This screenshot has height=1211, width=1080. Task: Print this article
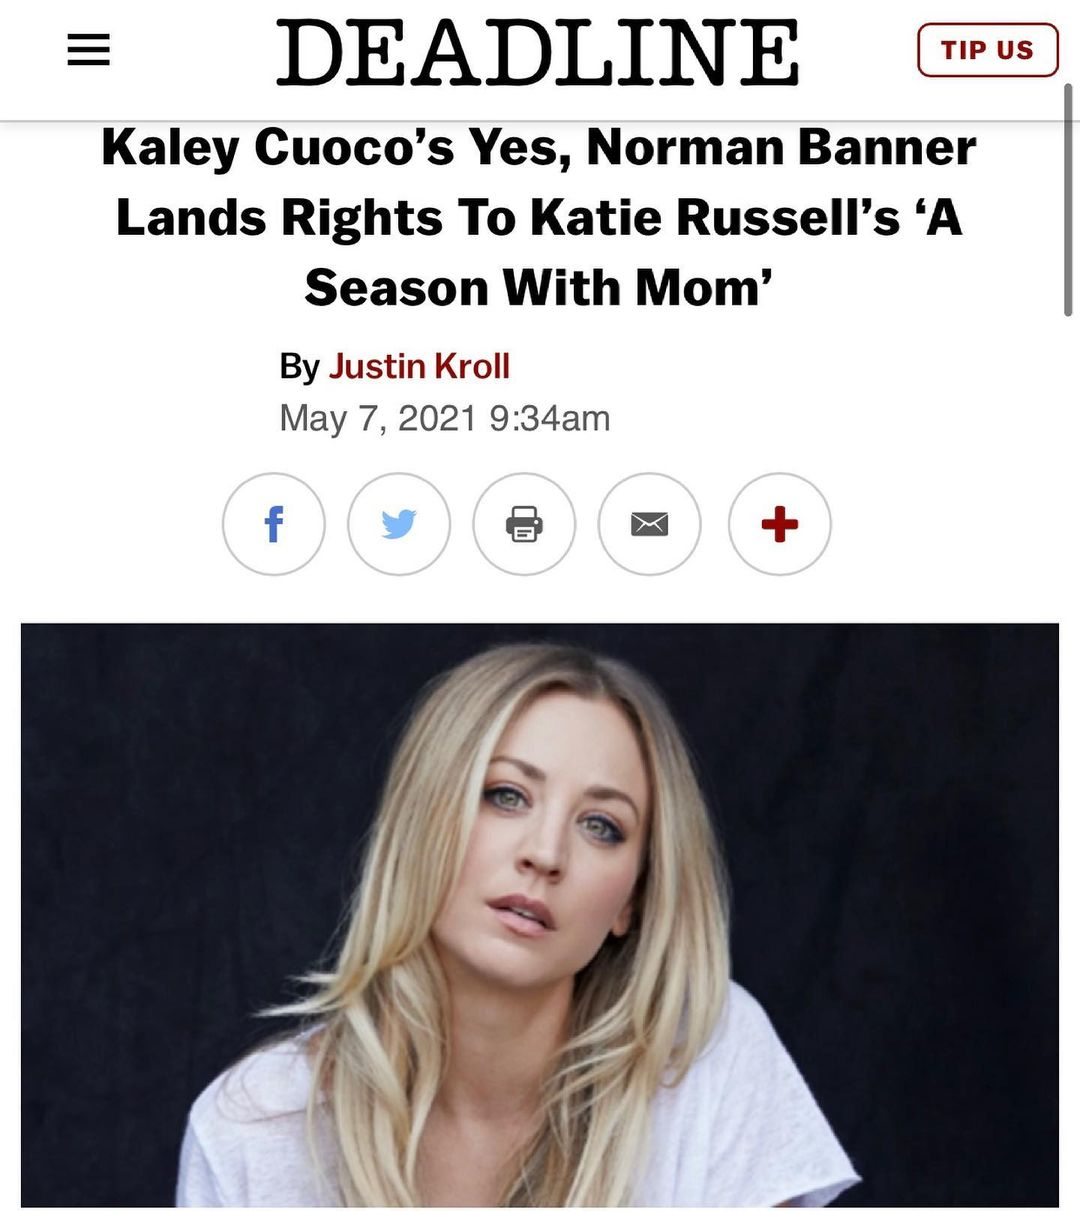524,524
